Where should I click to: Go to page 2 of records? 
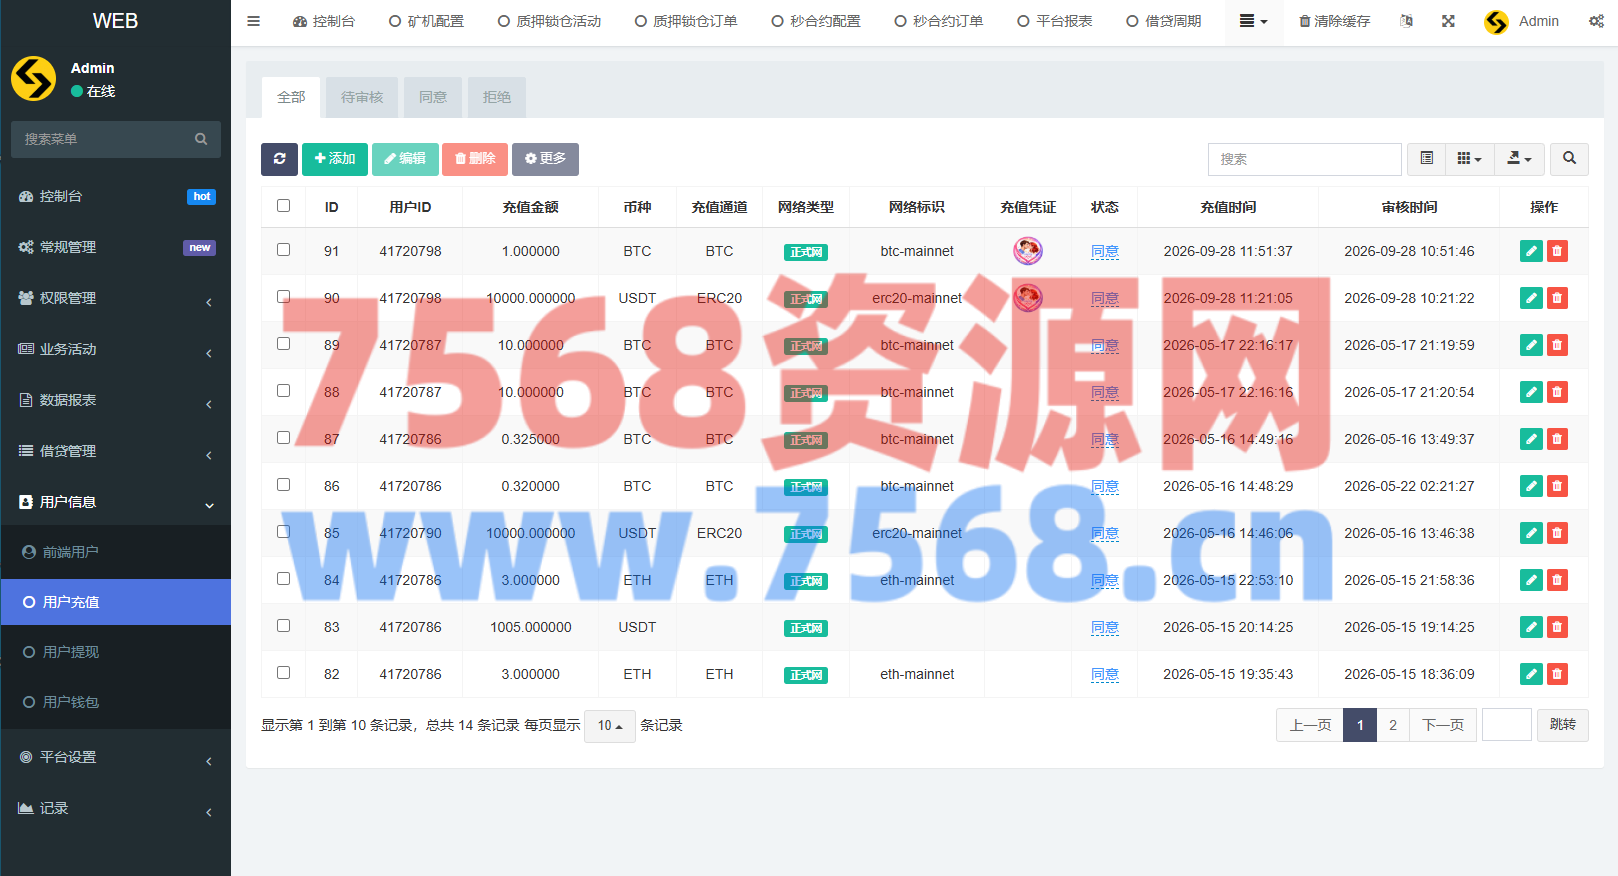point(1393,725)
